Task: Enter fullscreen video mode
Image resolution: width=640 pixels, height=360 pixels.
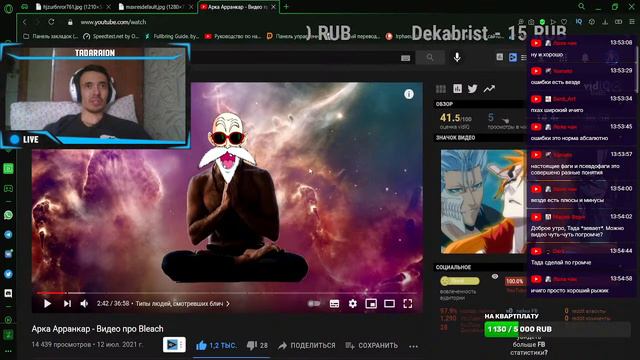Action: point(408,304)
